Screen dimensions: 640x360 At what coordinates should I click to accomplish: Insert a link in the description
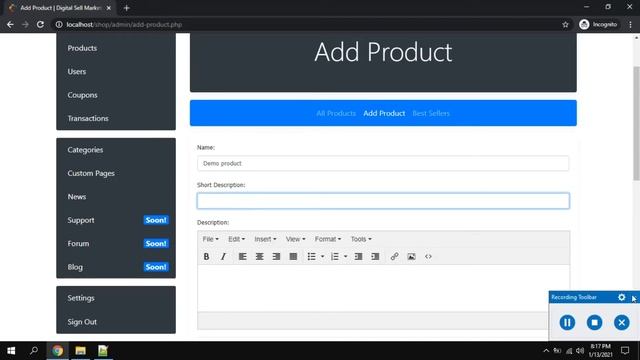(x=394, y=256)
